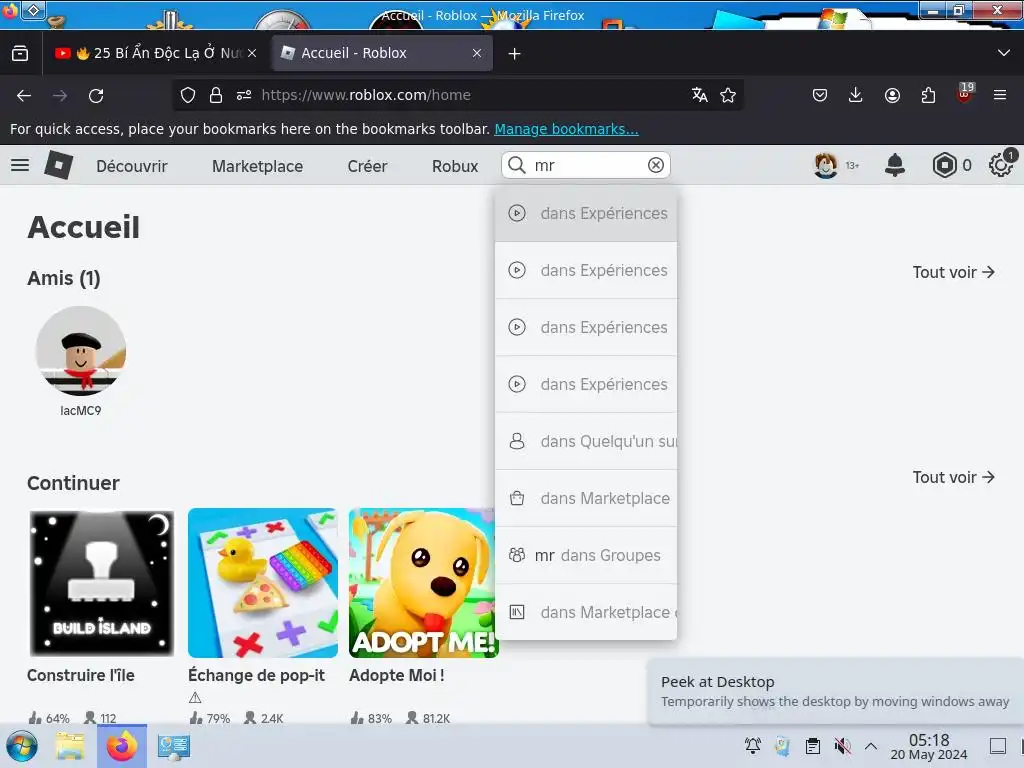The image size is (1024, 768).
Task: Translate this page icon
Action: (699, 95)
